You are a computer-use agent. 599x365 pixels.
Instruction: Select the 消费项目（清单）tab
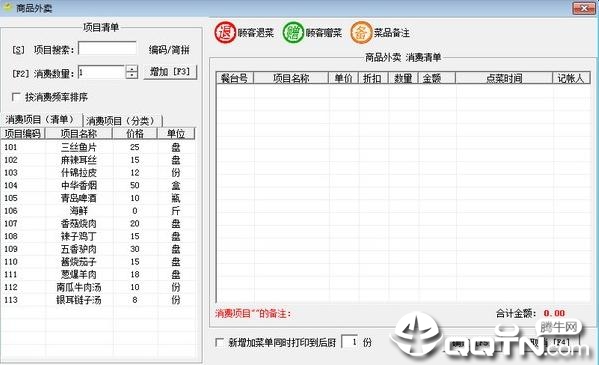[41, 120]
